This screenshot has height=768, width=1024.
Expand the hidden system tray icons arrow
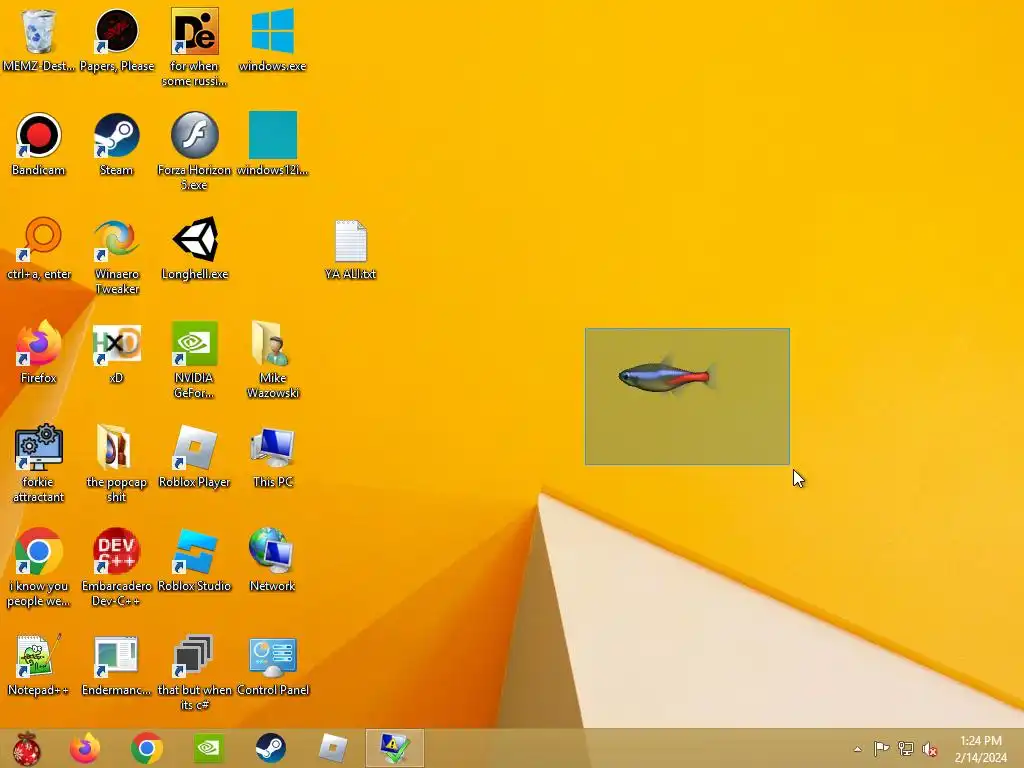857,749
